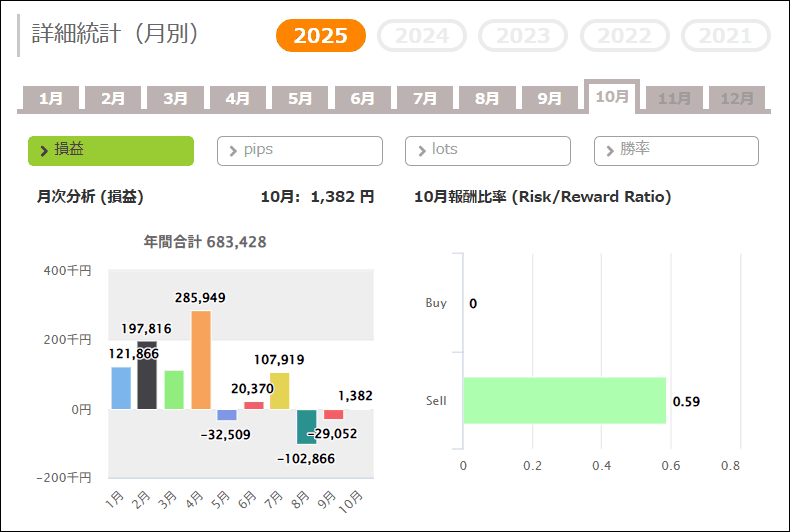Switch to the 4月 month tab
Screen dimensions: 790x532
tap(238, 98)
